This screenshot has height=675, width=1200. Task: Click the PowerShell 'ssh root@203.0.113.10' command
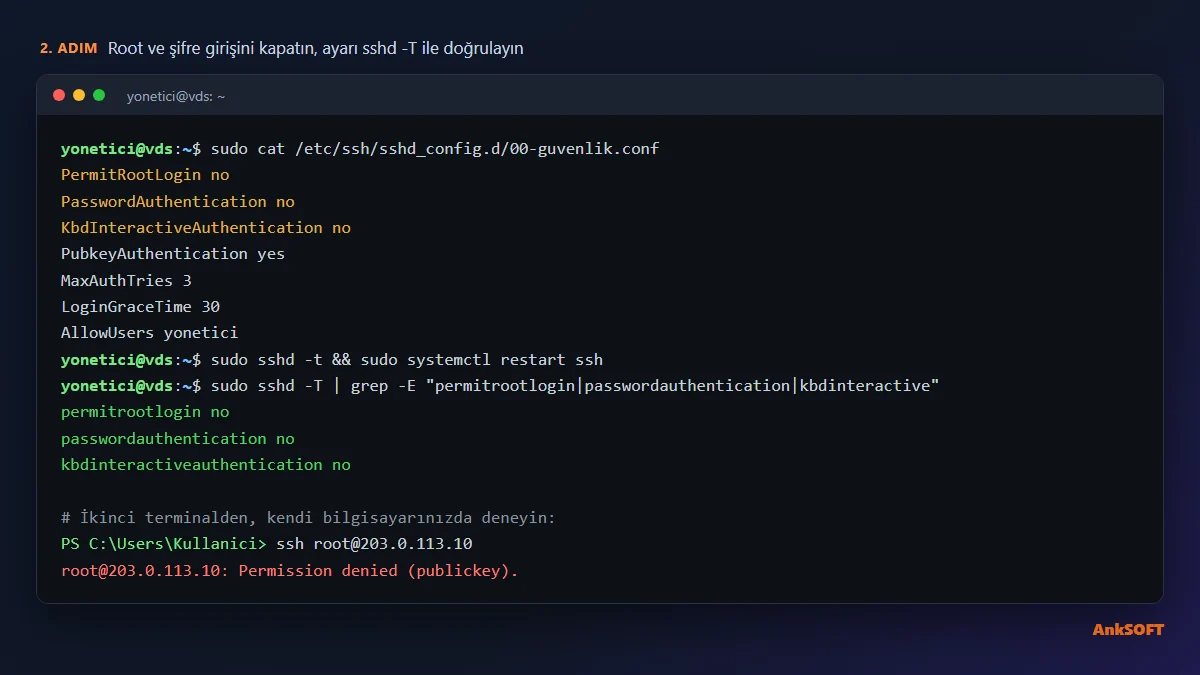point(266,544)
